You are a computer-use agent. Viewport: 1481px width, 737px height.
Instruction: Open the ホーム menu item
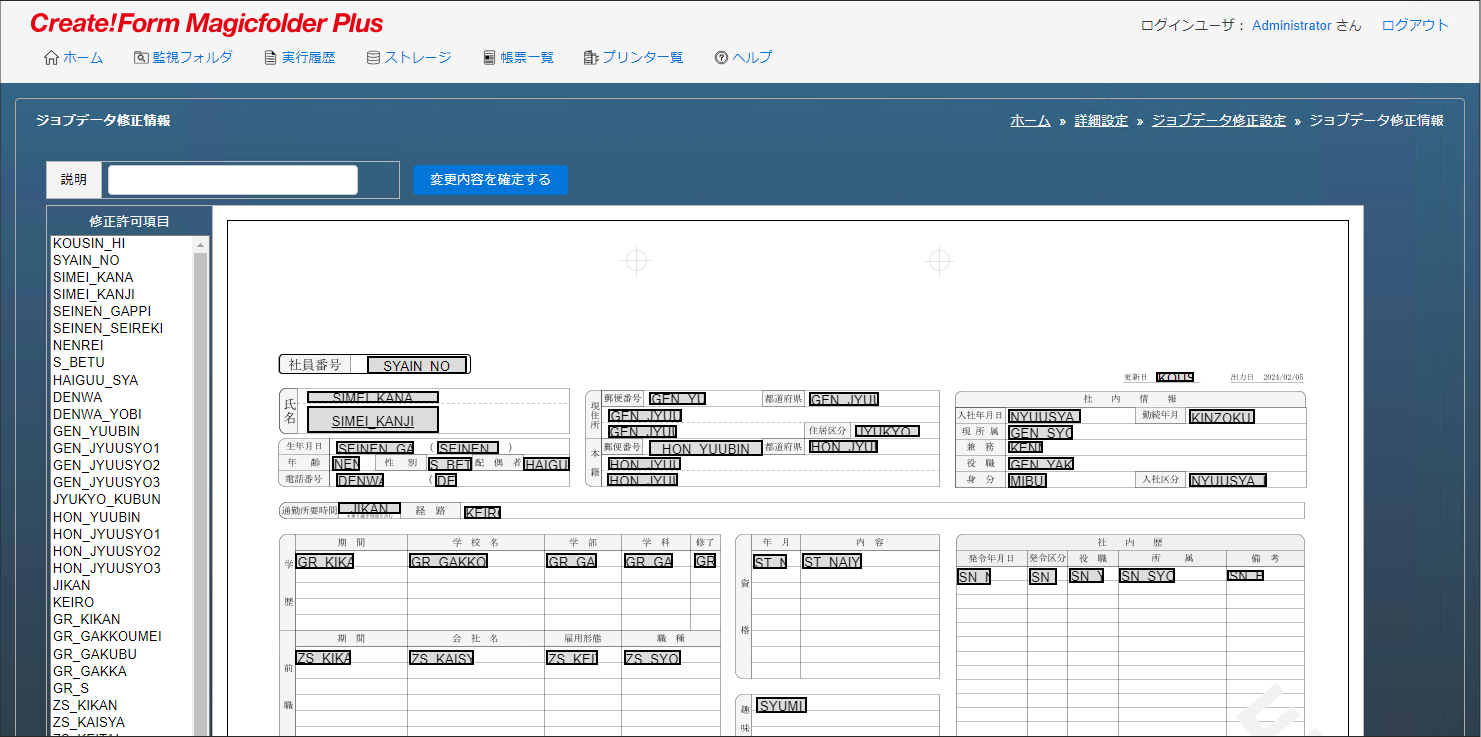point(83,58)
